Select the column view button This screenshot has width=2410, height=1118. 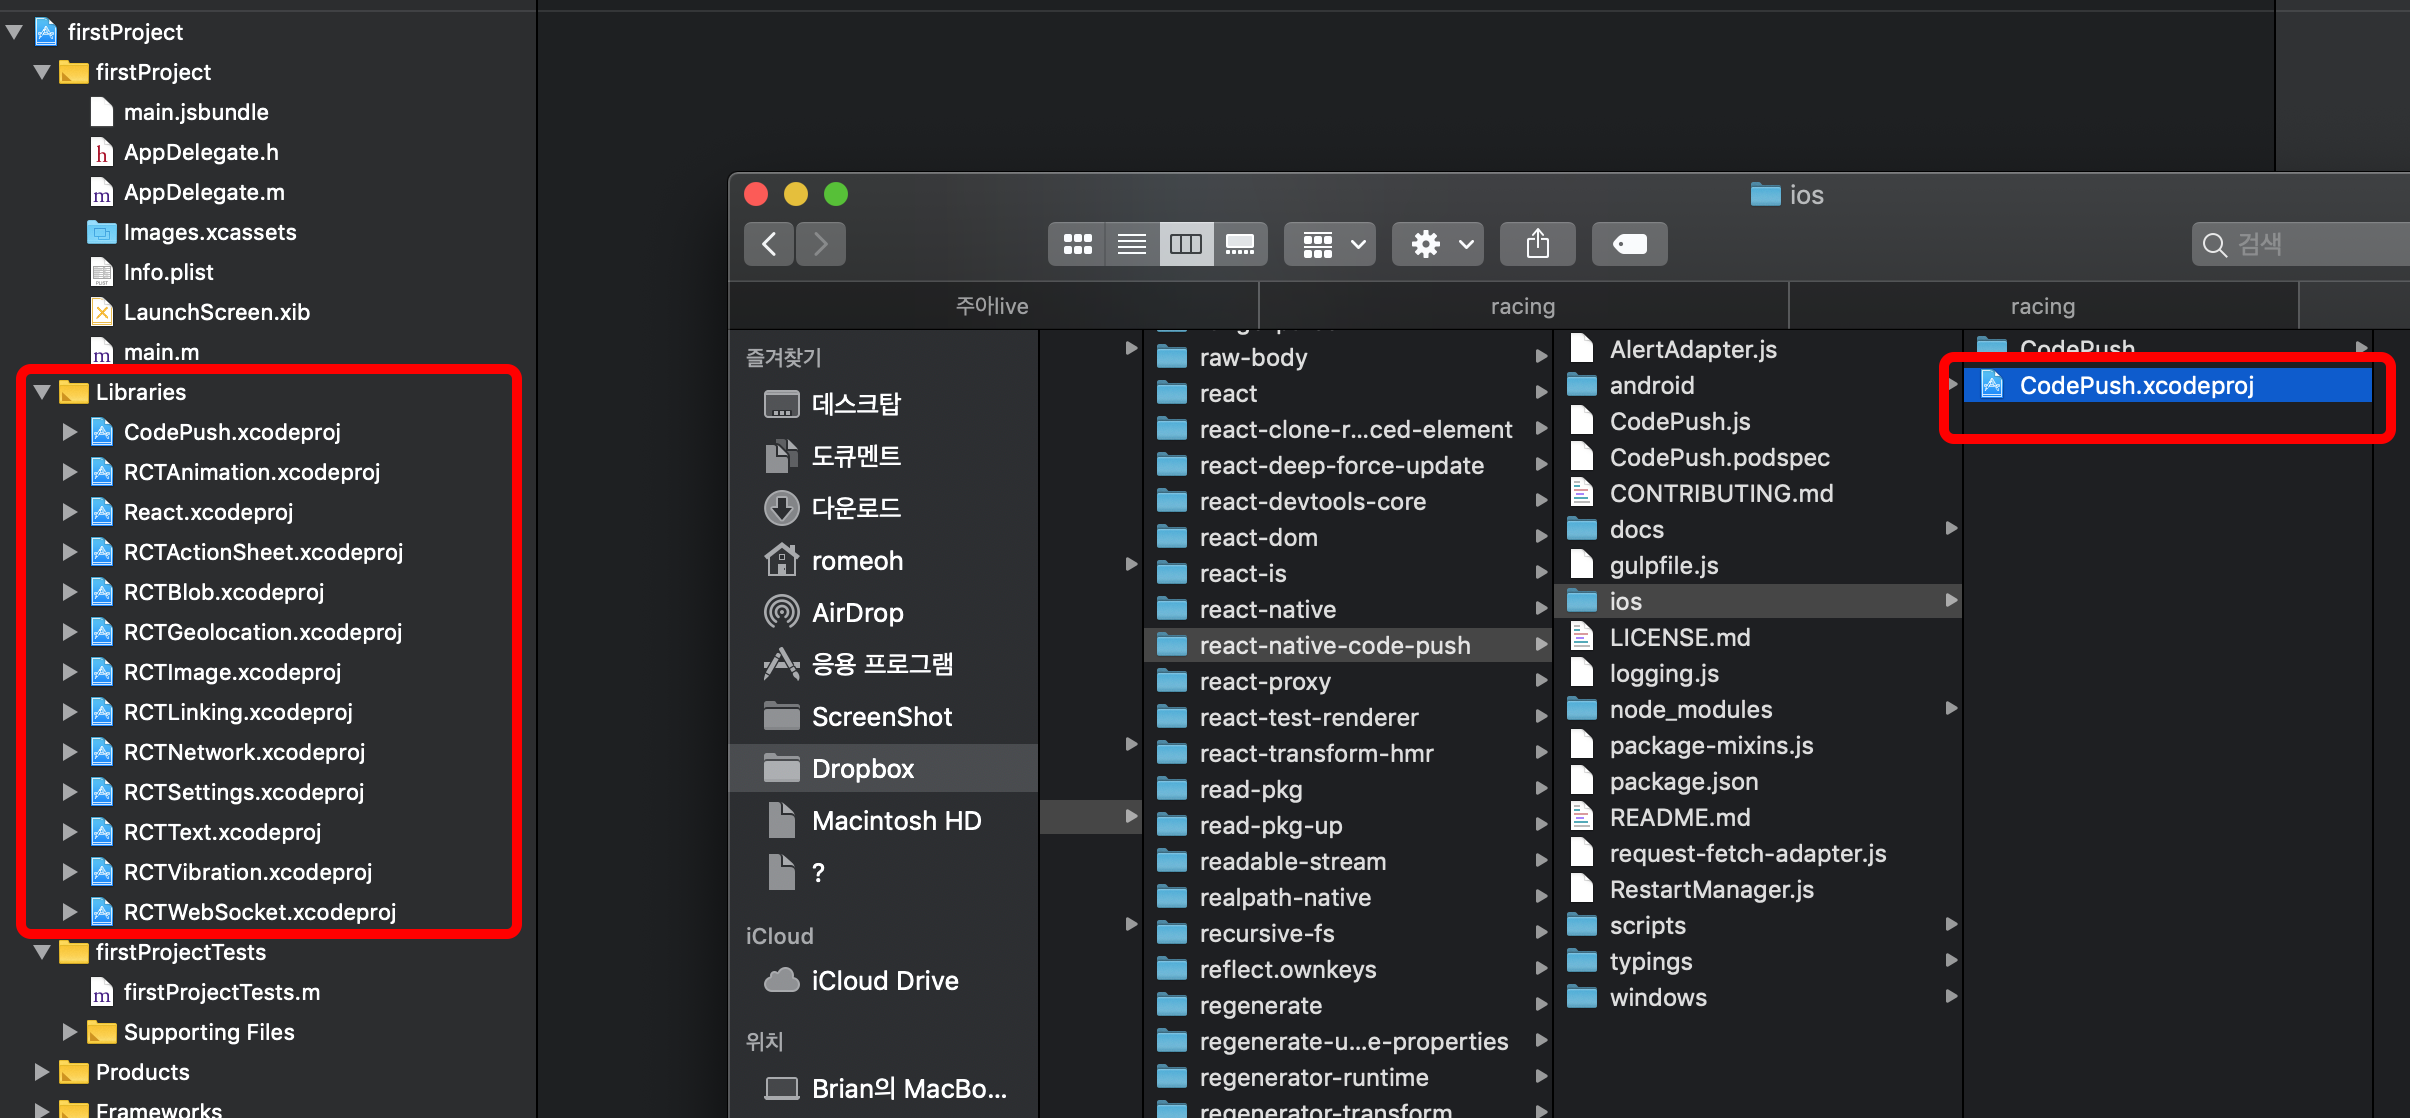(1186, 244)
